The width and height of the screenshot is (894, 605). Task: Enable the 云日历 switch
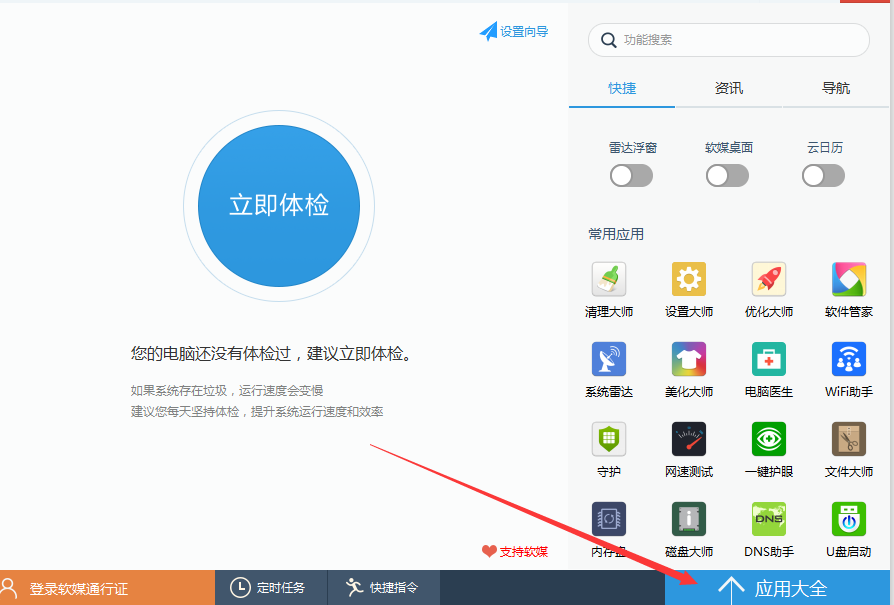point(823,176)
